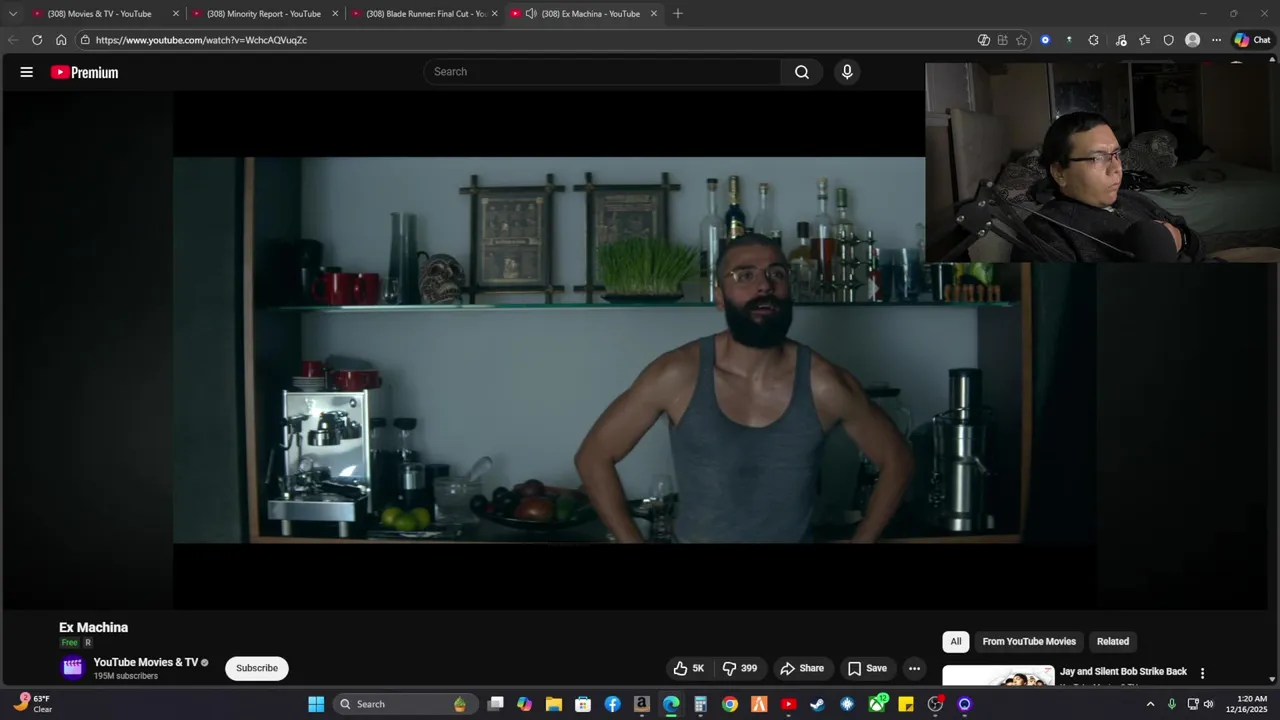Click the YouTube search magnifier button
This screenshot has width=1280, height=720.
[802, 72]
